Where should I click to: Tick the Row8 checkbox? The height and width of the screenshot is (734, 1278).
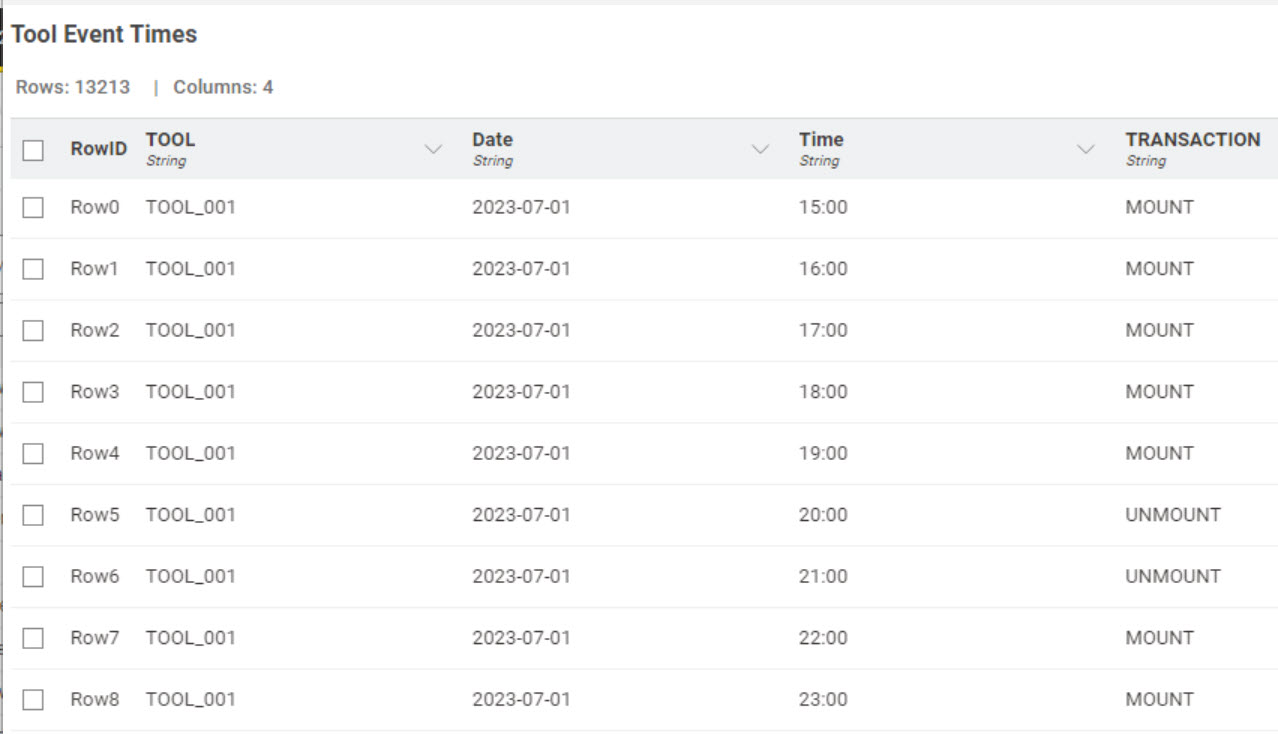pyautogui.click(x=33, y=699)
